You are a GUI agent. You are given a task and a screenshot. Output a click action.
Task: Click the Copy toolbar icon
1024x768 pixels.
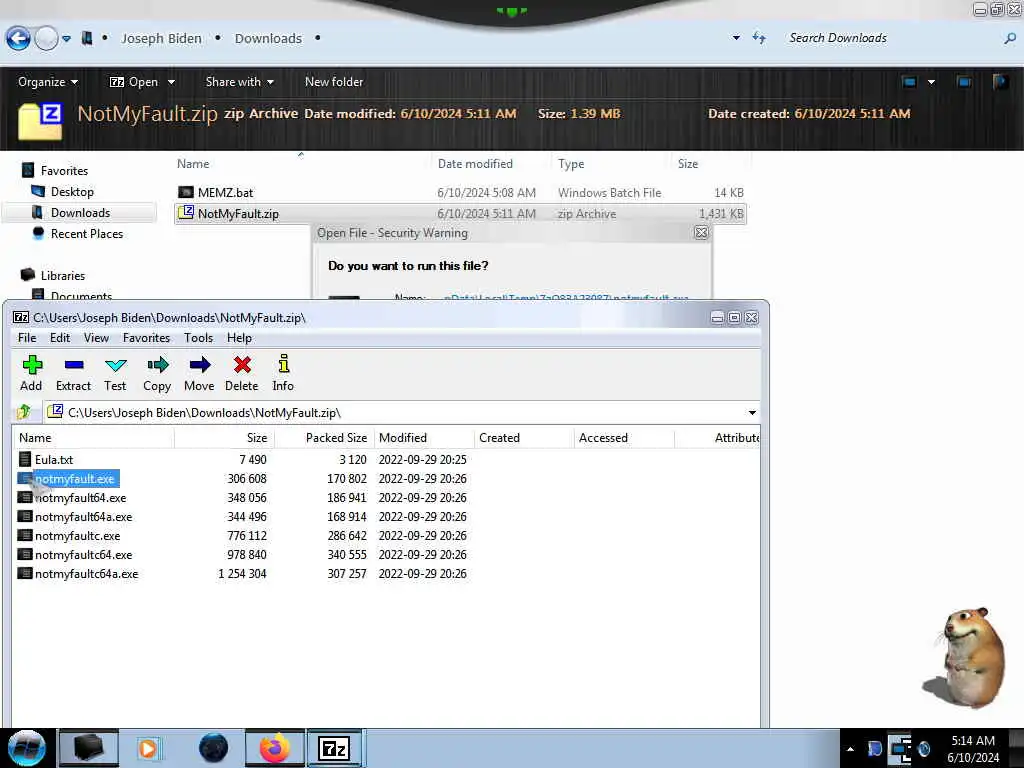(x=157, y=373)
